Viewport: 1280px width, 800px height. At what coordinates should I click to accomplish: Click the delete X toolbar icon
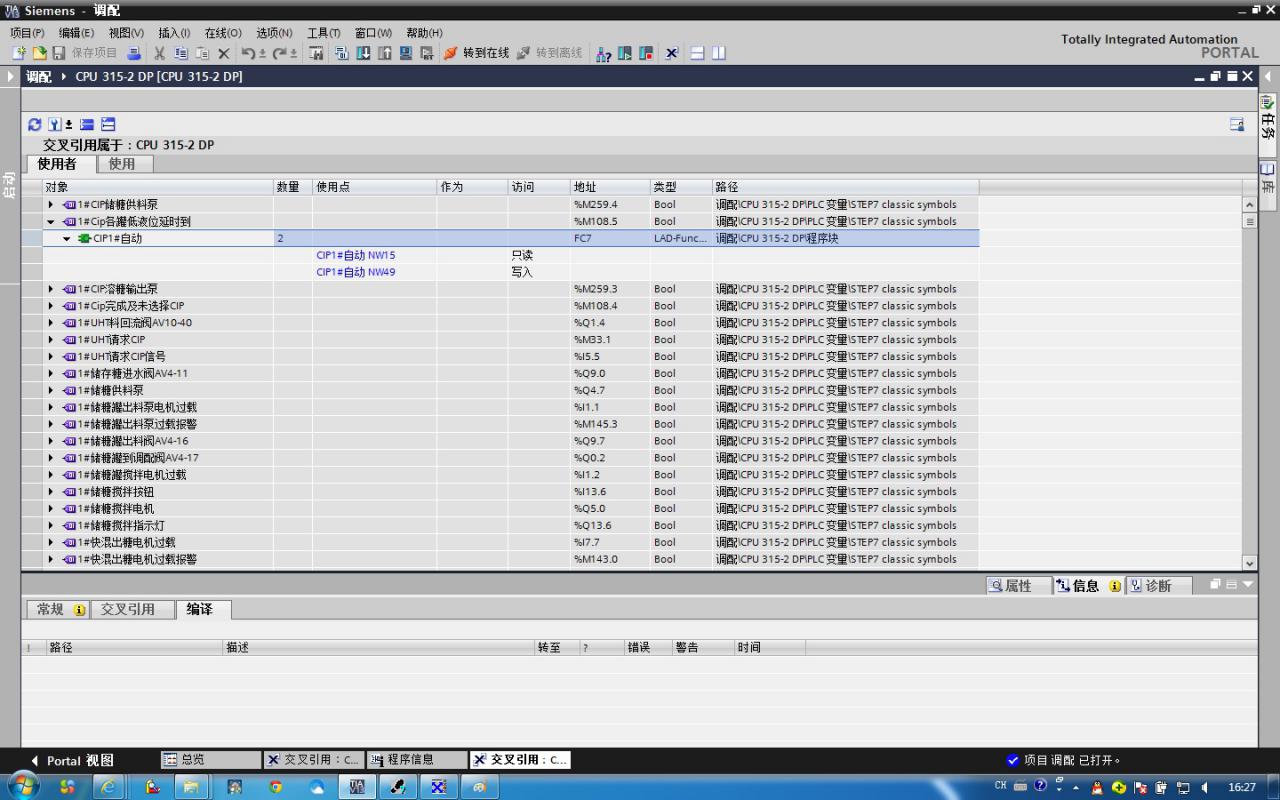pyautogui.click(x=223, y=53)
